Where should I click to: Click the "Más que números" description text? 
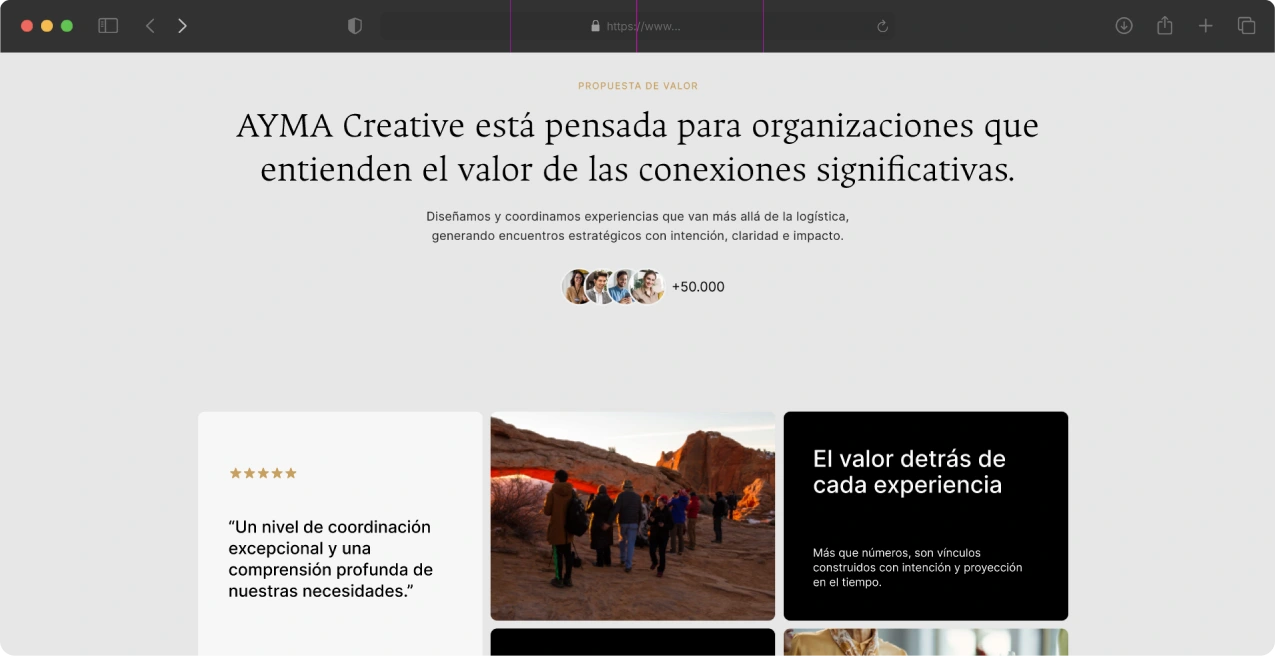tap(917, 567)
